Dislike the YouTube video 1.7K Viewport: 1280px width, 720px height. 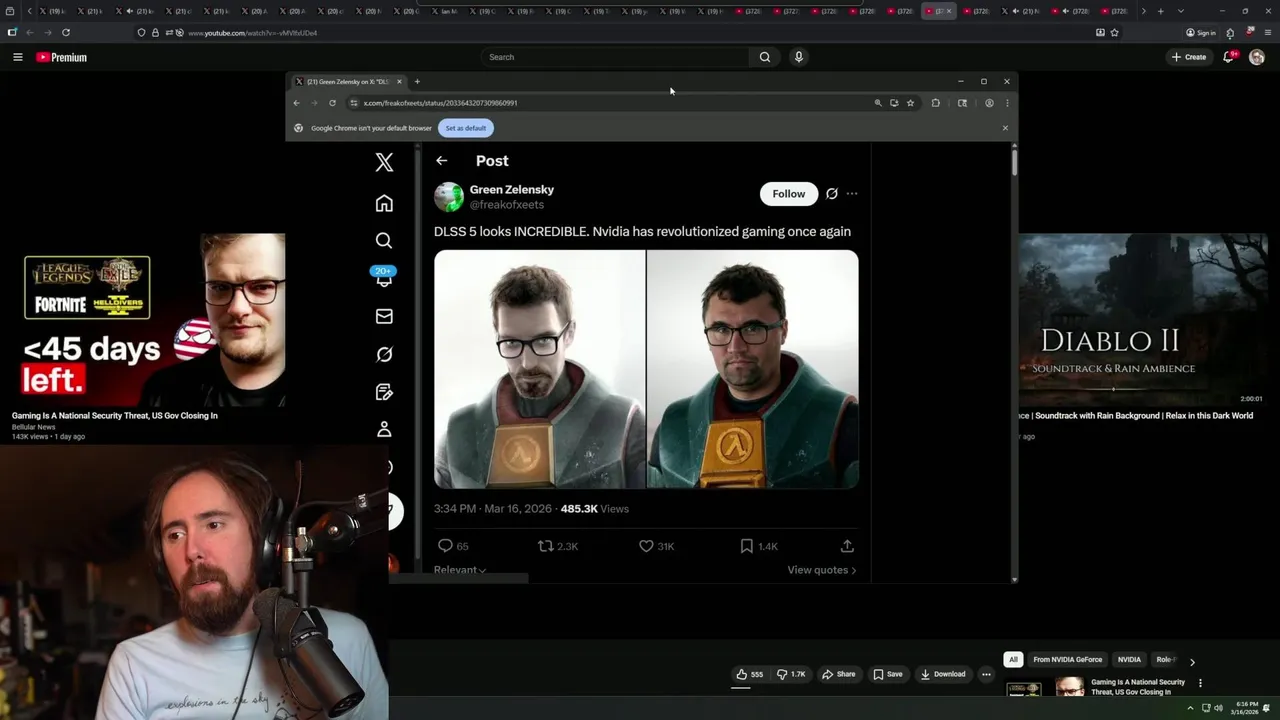pos(792,674)
